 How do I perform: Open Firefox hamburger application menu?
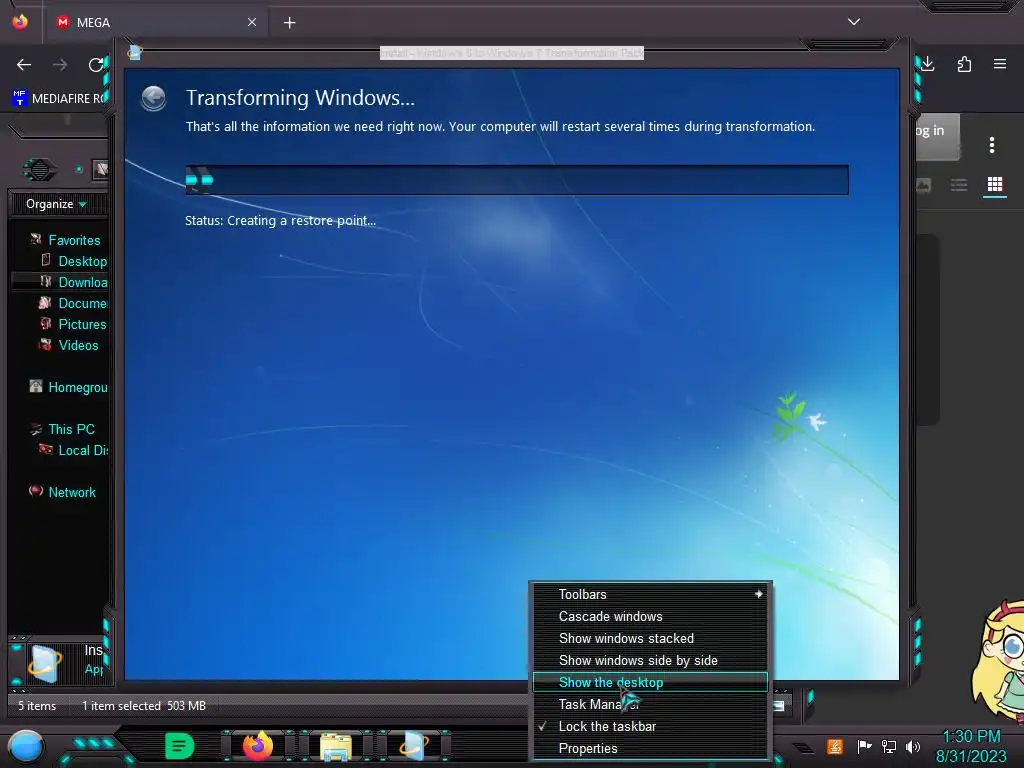1000,64
